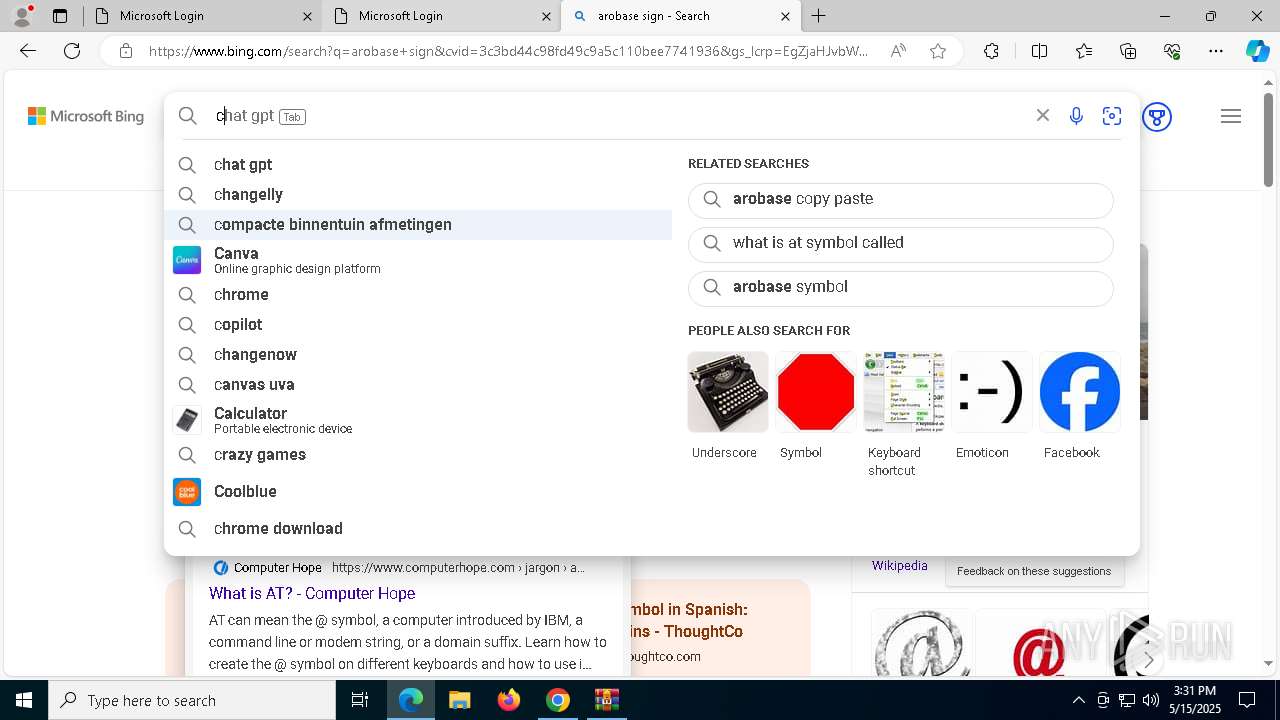Launch Chrome from taskbar
Viewport: 1280px width, 720px height.
tap(558, 700)
